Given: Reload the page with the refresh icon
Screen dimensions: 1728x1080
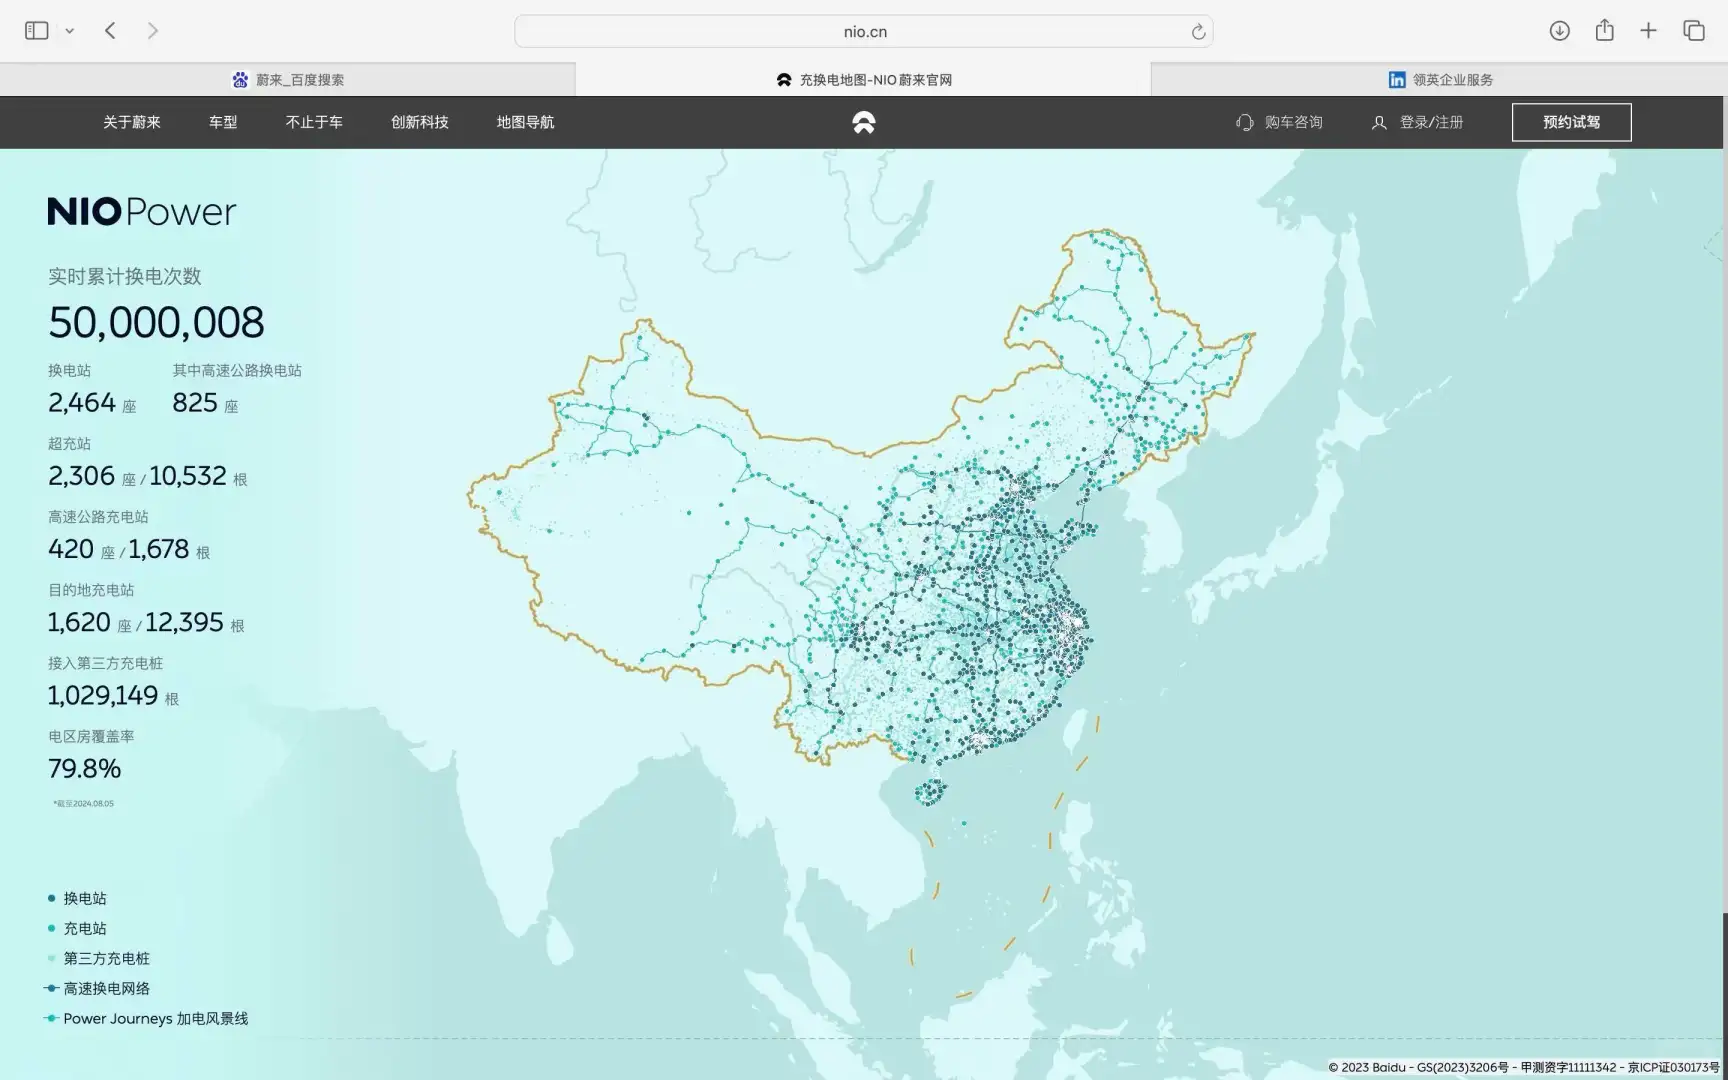Looking at the screenshot, I should coord(1198,32).
